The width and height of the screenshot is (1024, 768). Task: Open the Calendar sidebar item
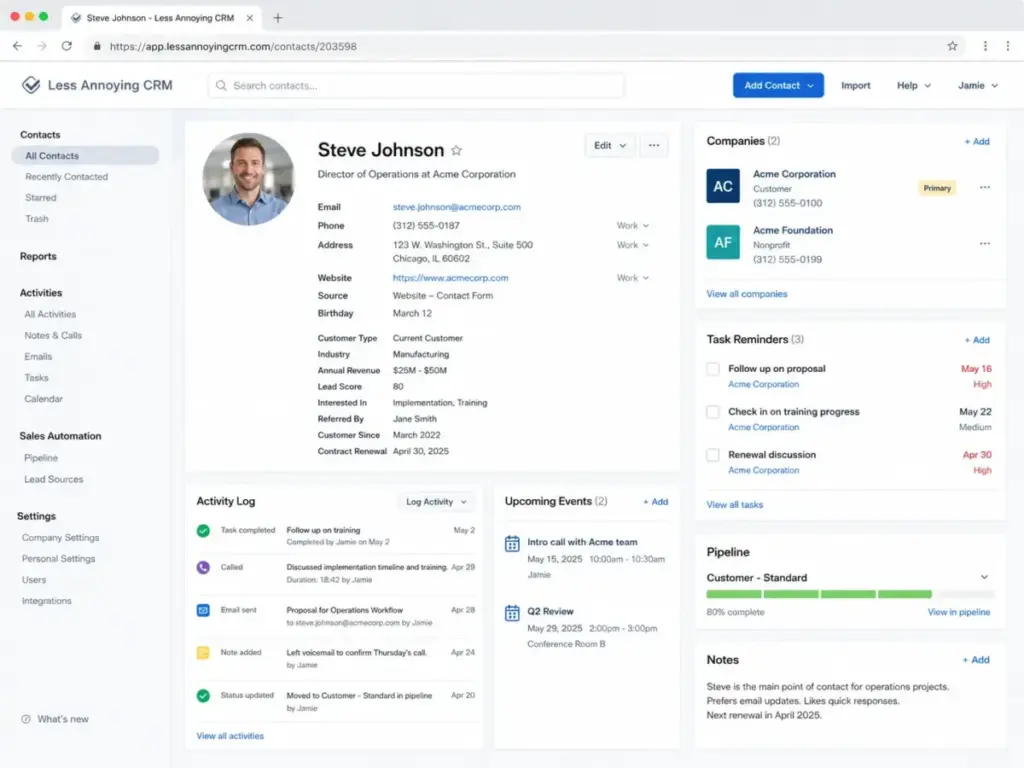[x=43, y=398]
